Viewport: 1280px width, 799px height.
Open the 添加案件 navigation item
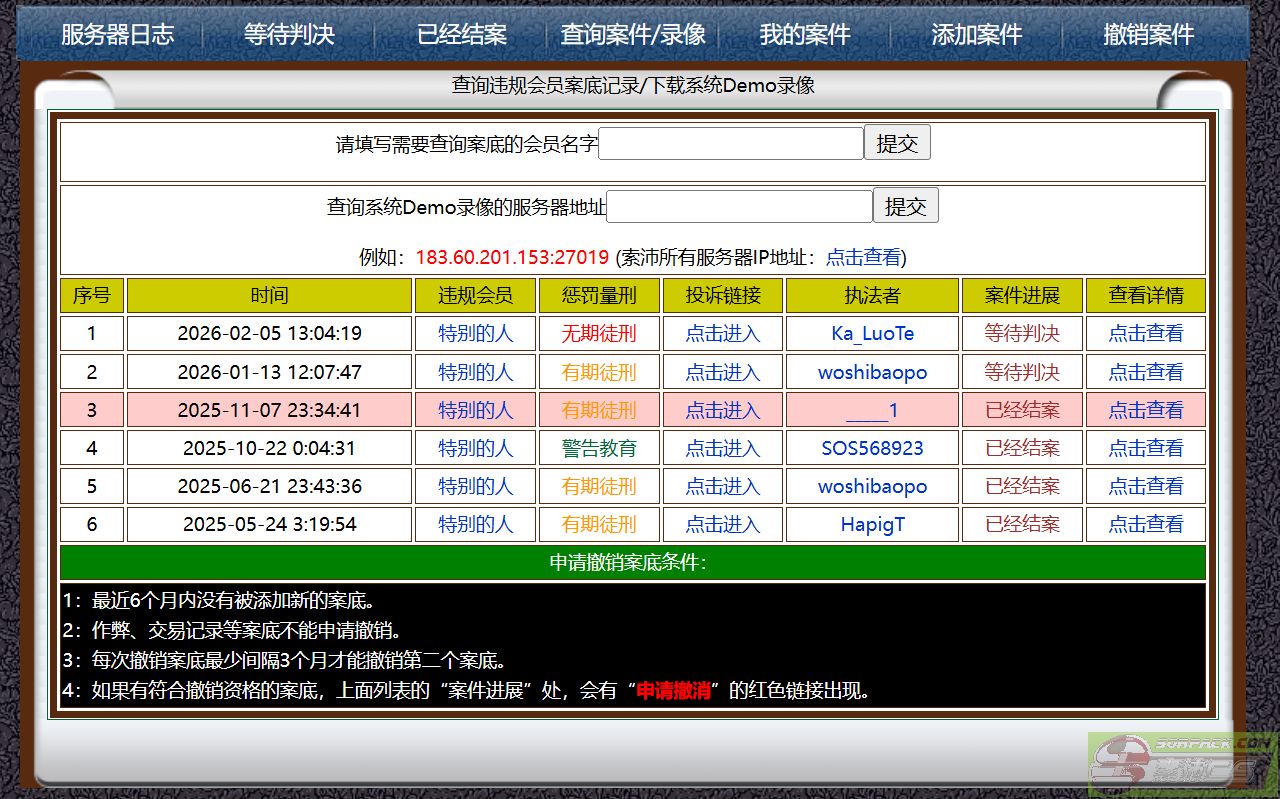coord(977,34)
